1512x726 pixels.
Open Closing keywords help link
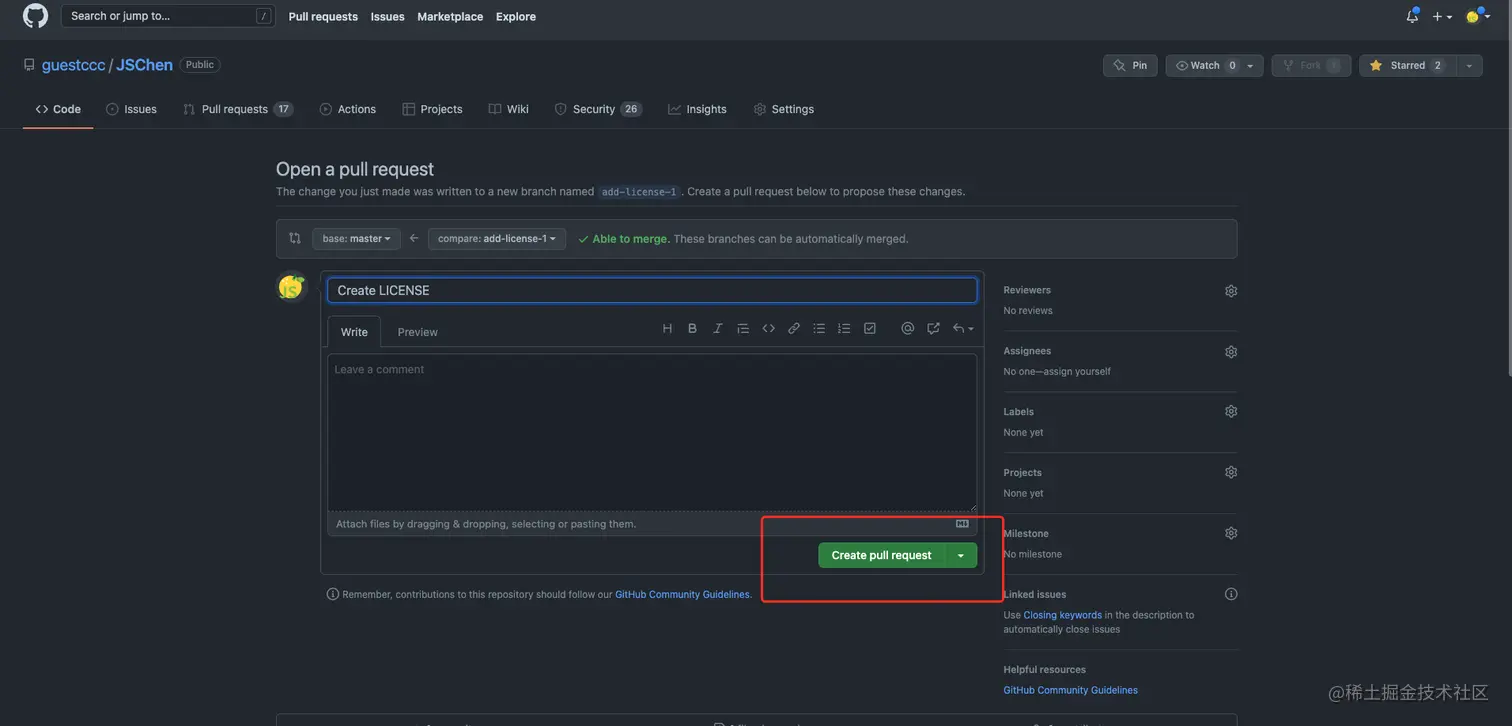click(1062, 615)
